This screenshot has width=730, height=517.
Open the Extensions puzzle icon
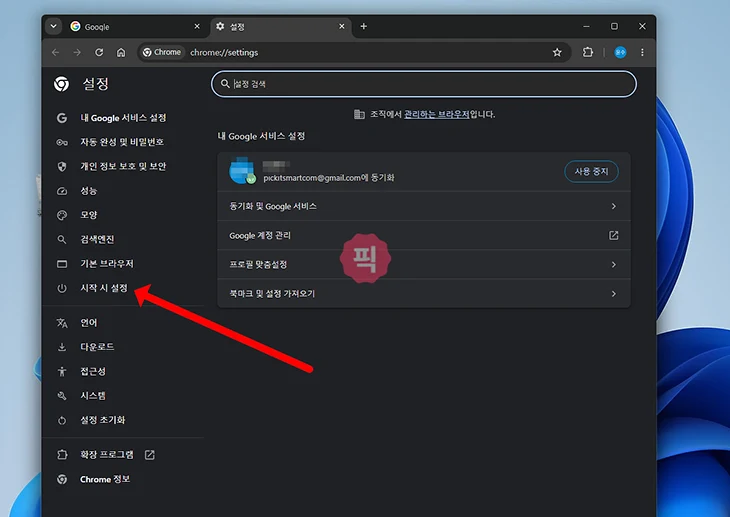click(588, 52)
